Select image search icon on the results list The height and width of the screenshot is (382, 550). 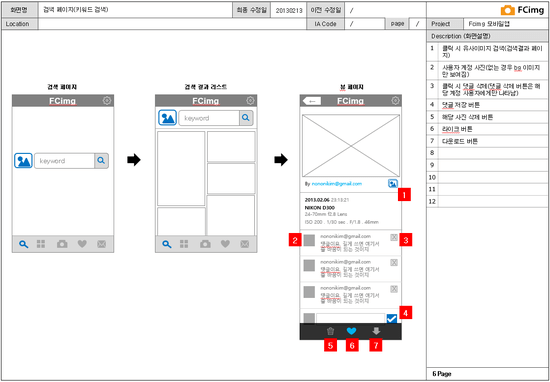click(167, 118)
